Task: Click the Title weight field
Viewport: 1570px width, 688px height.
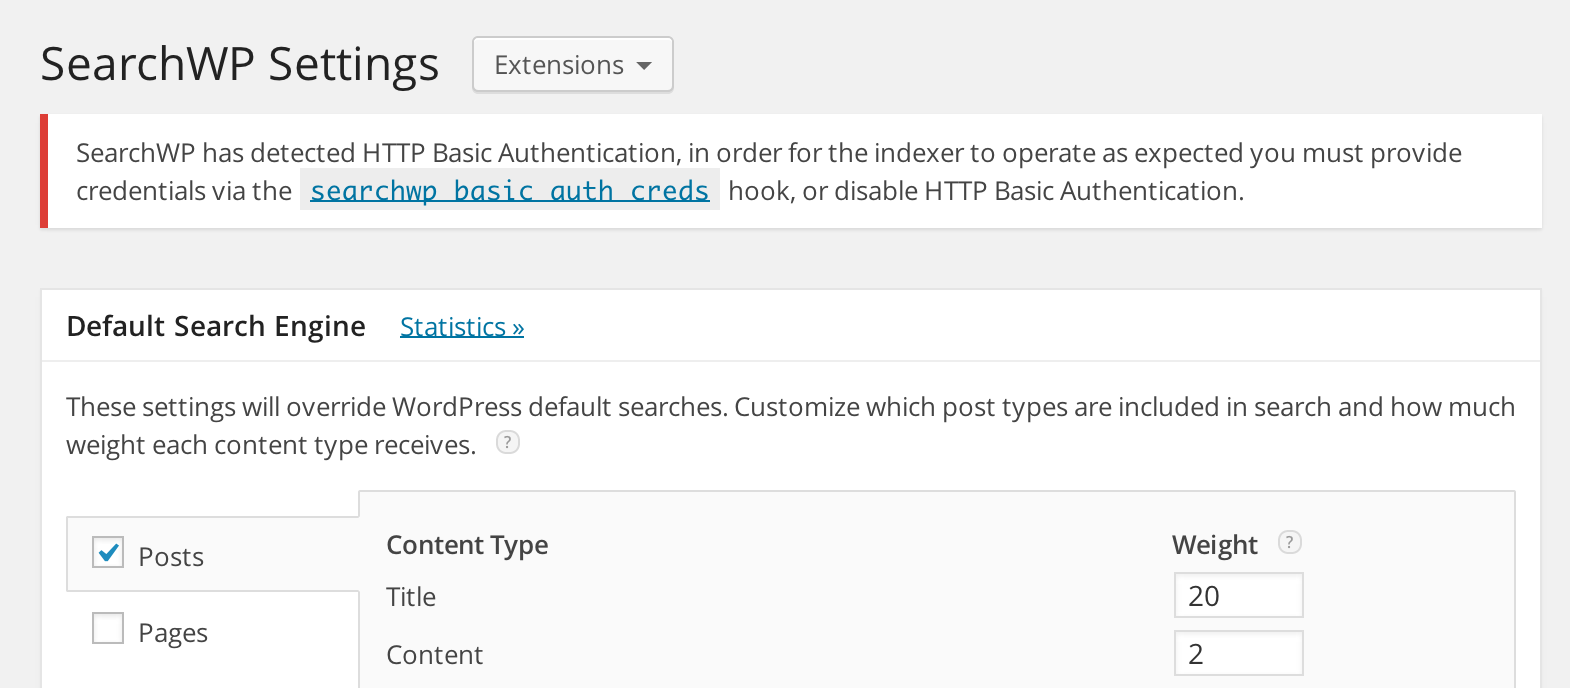Action: pos(1239,596)
